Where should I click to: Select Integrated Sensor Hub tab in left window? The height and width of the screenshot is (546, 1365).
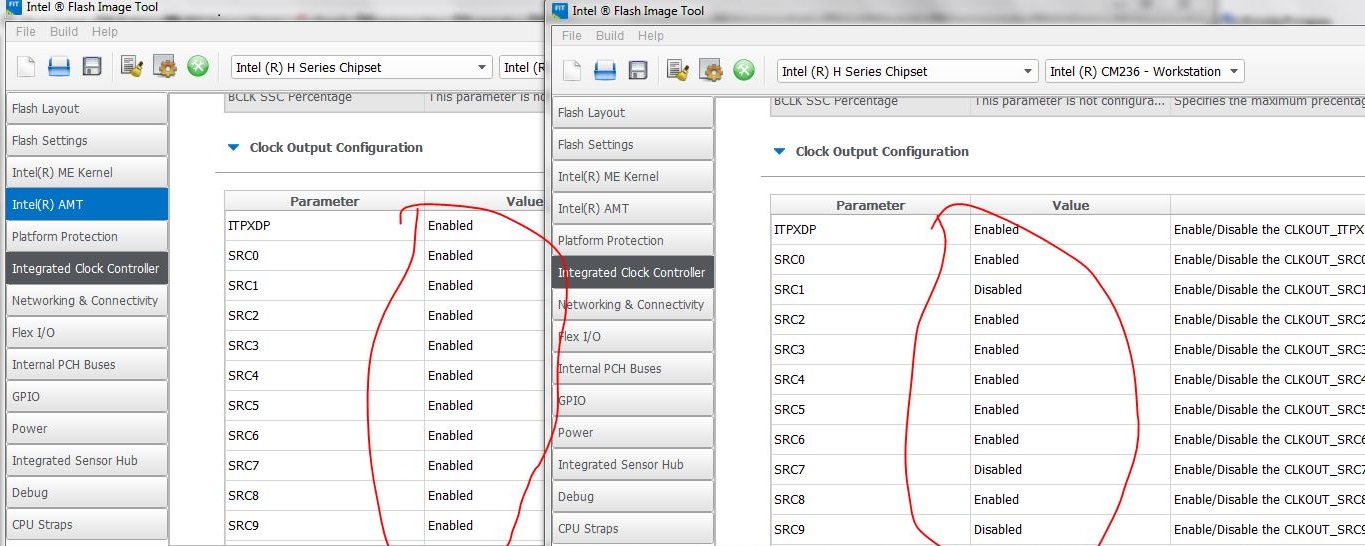[87, 461]
